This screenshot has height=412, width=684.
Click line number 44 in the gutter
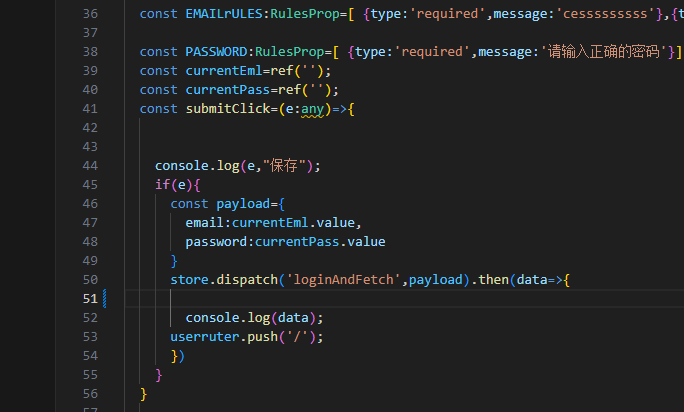[90, 165]
